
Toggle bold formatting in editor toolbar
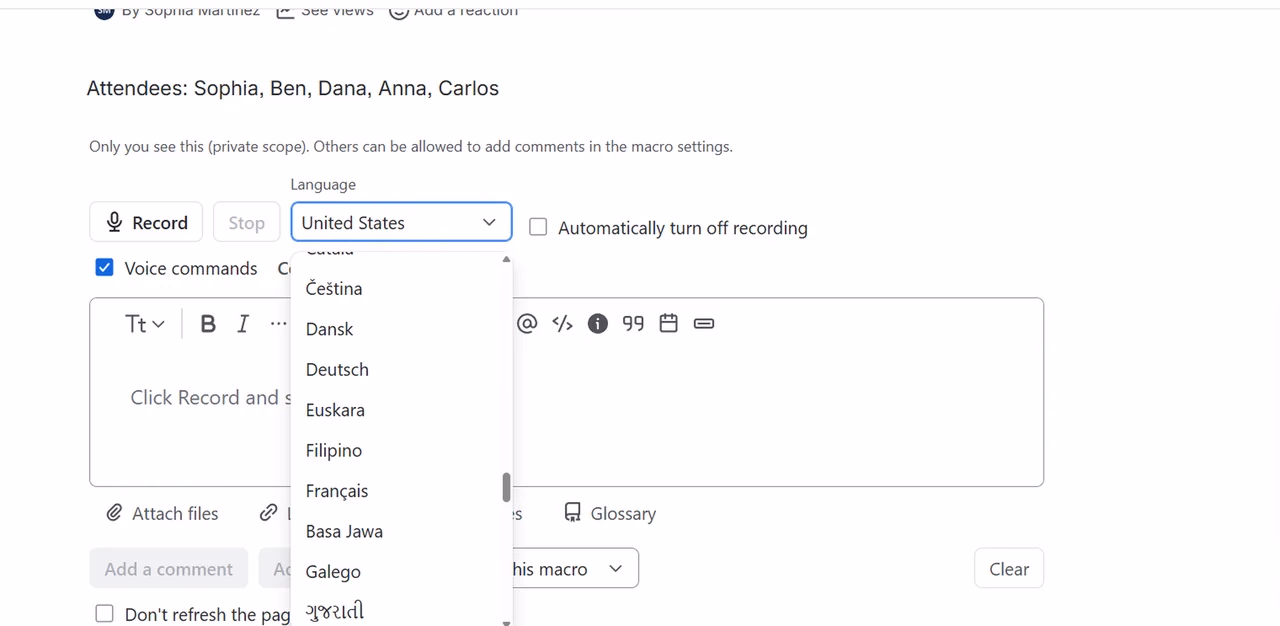point(208,324)
